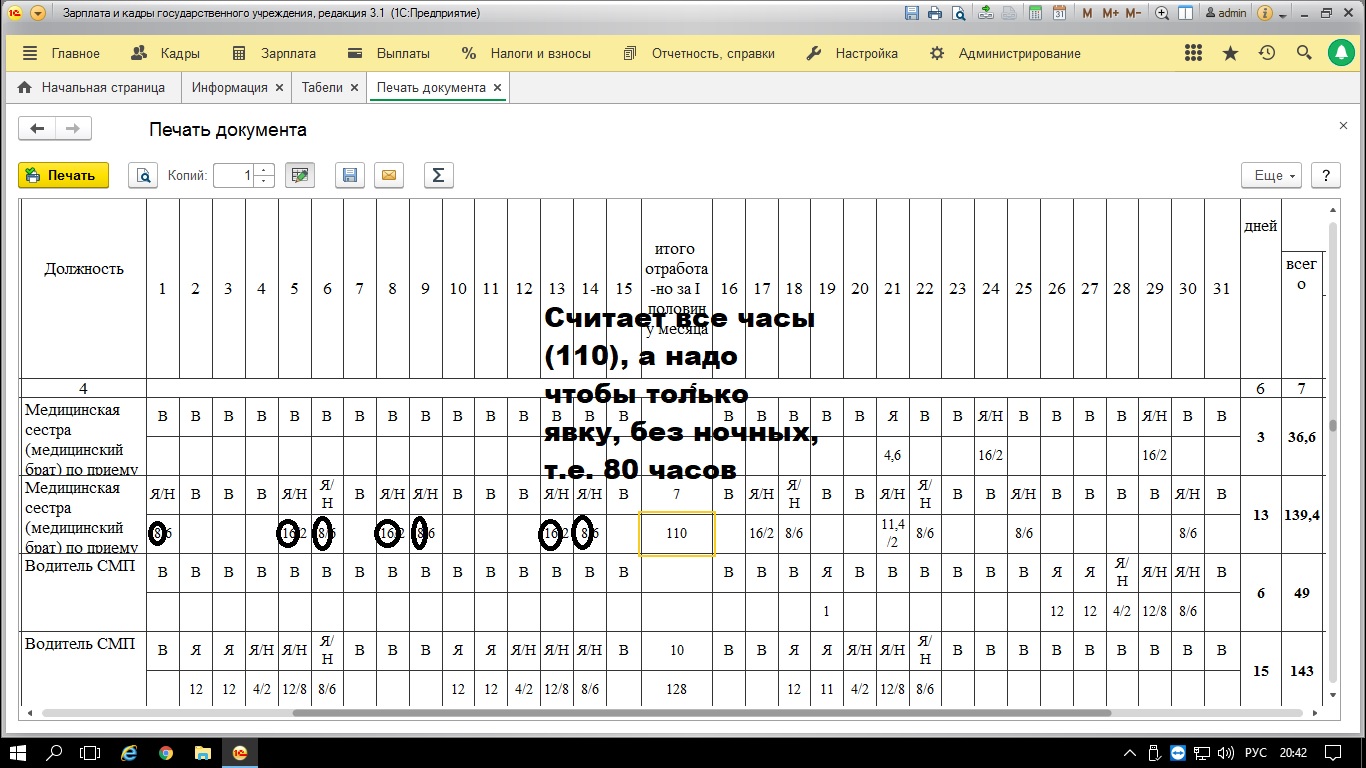Click the panel layout icon in the title bar
Image resolution: width=1366 pixels, height=768 pixels.
click(x=1185, y=13)
